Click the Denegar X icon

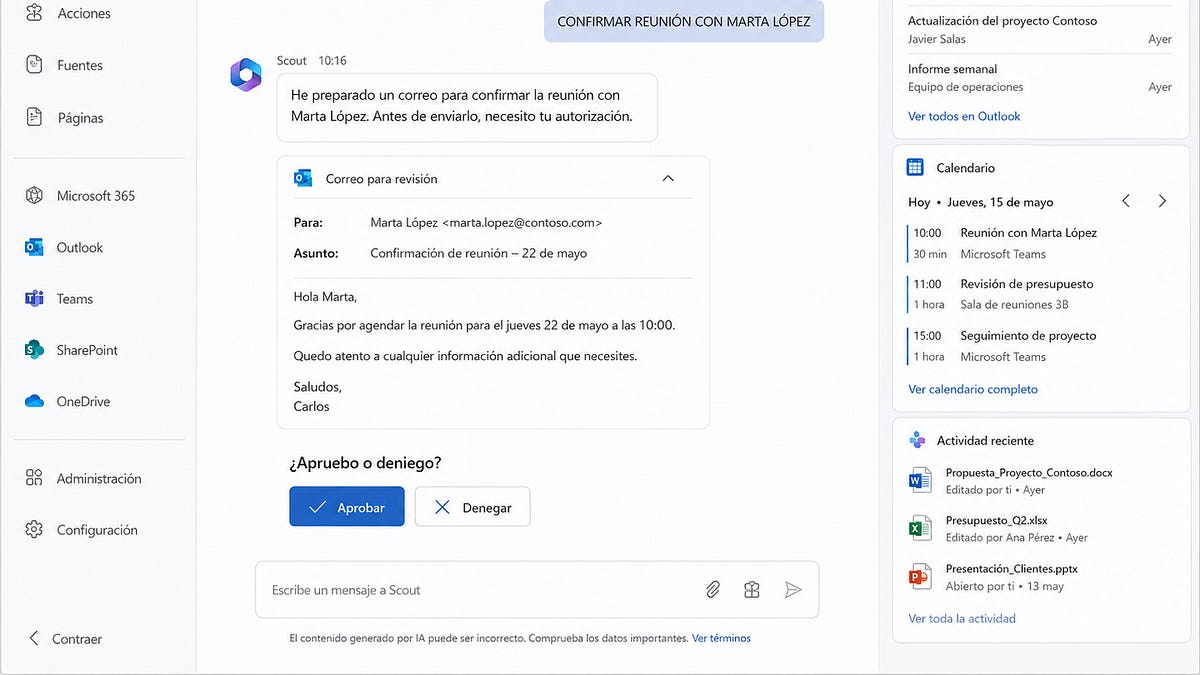(x=442, y=507)
